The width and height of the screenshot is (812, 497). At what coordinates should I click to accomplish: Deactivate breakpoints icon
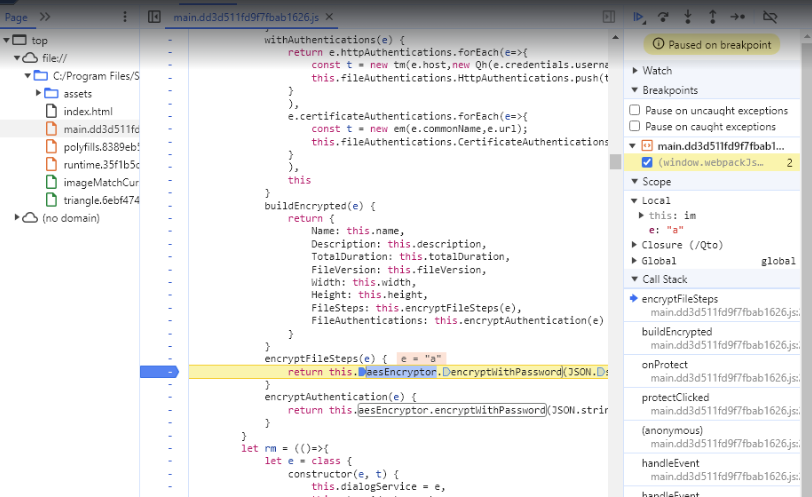[x=770, y=17]
